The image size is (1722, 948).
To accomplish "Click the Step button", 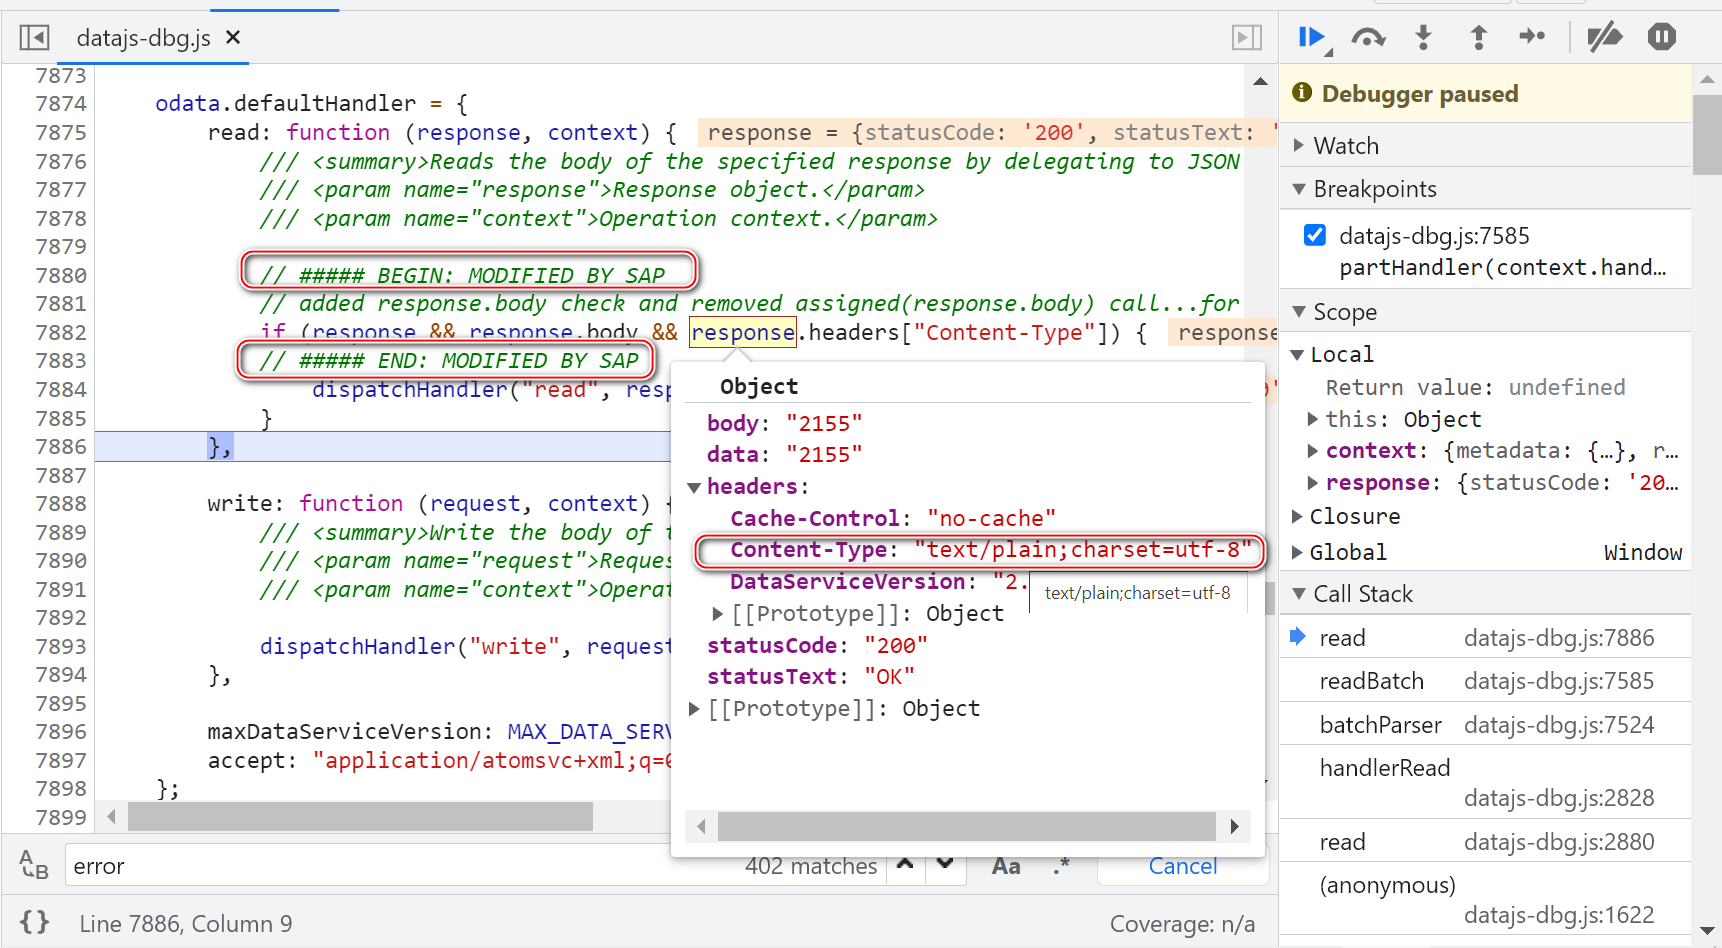I will (x=1532, y=38).
